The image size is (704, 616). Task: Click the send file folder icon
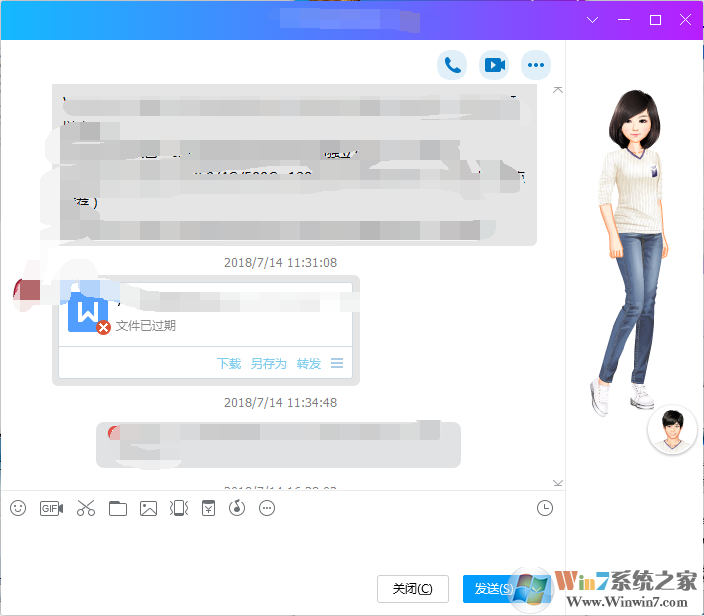118,508
